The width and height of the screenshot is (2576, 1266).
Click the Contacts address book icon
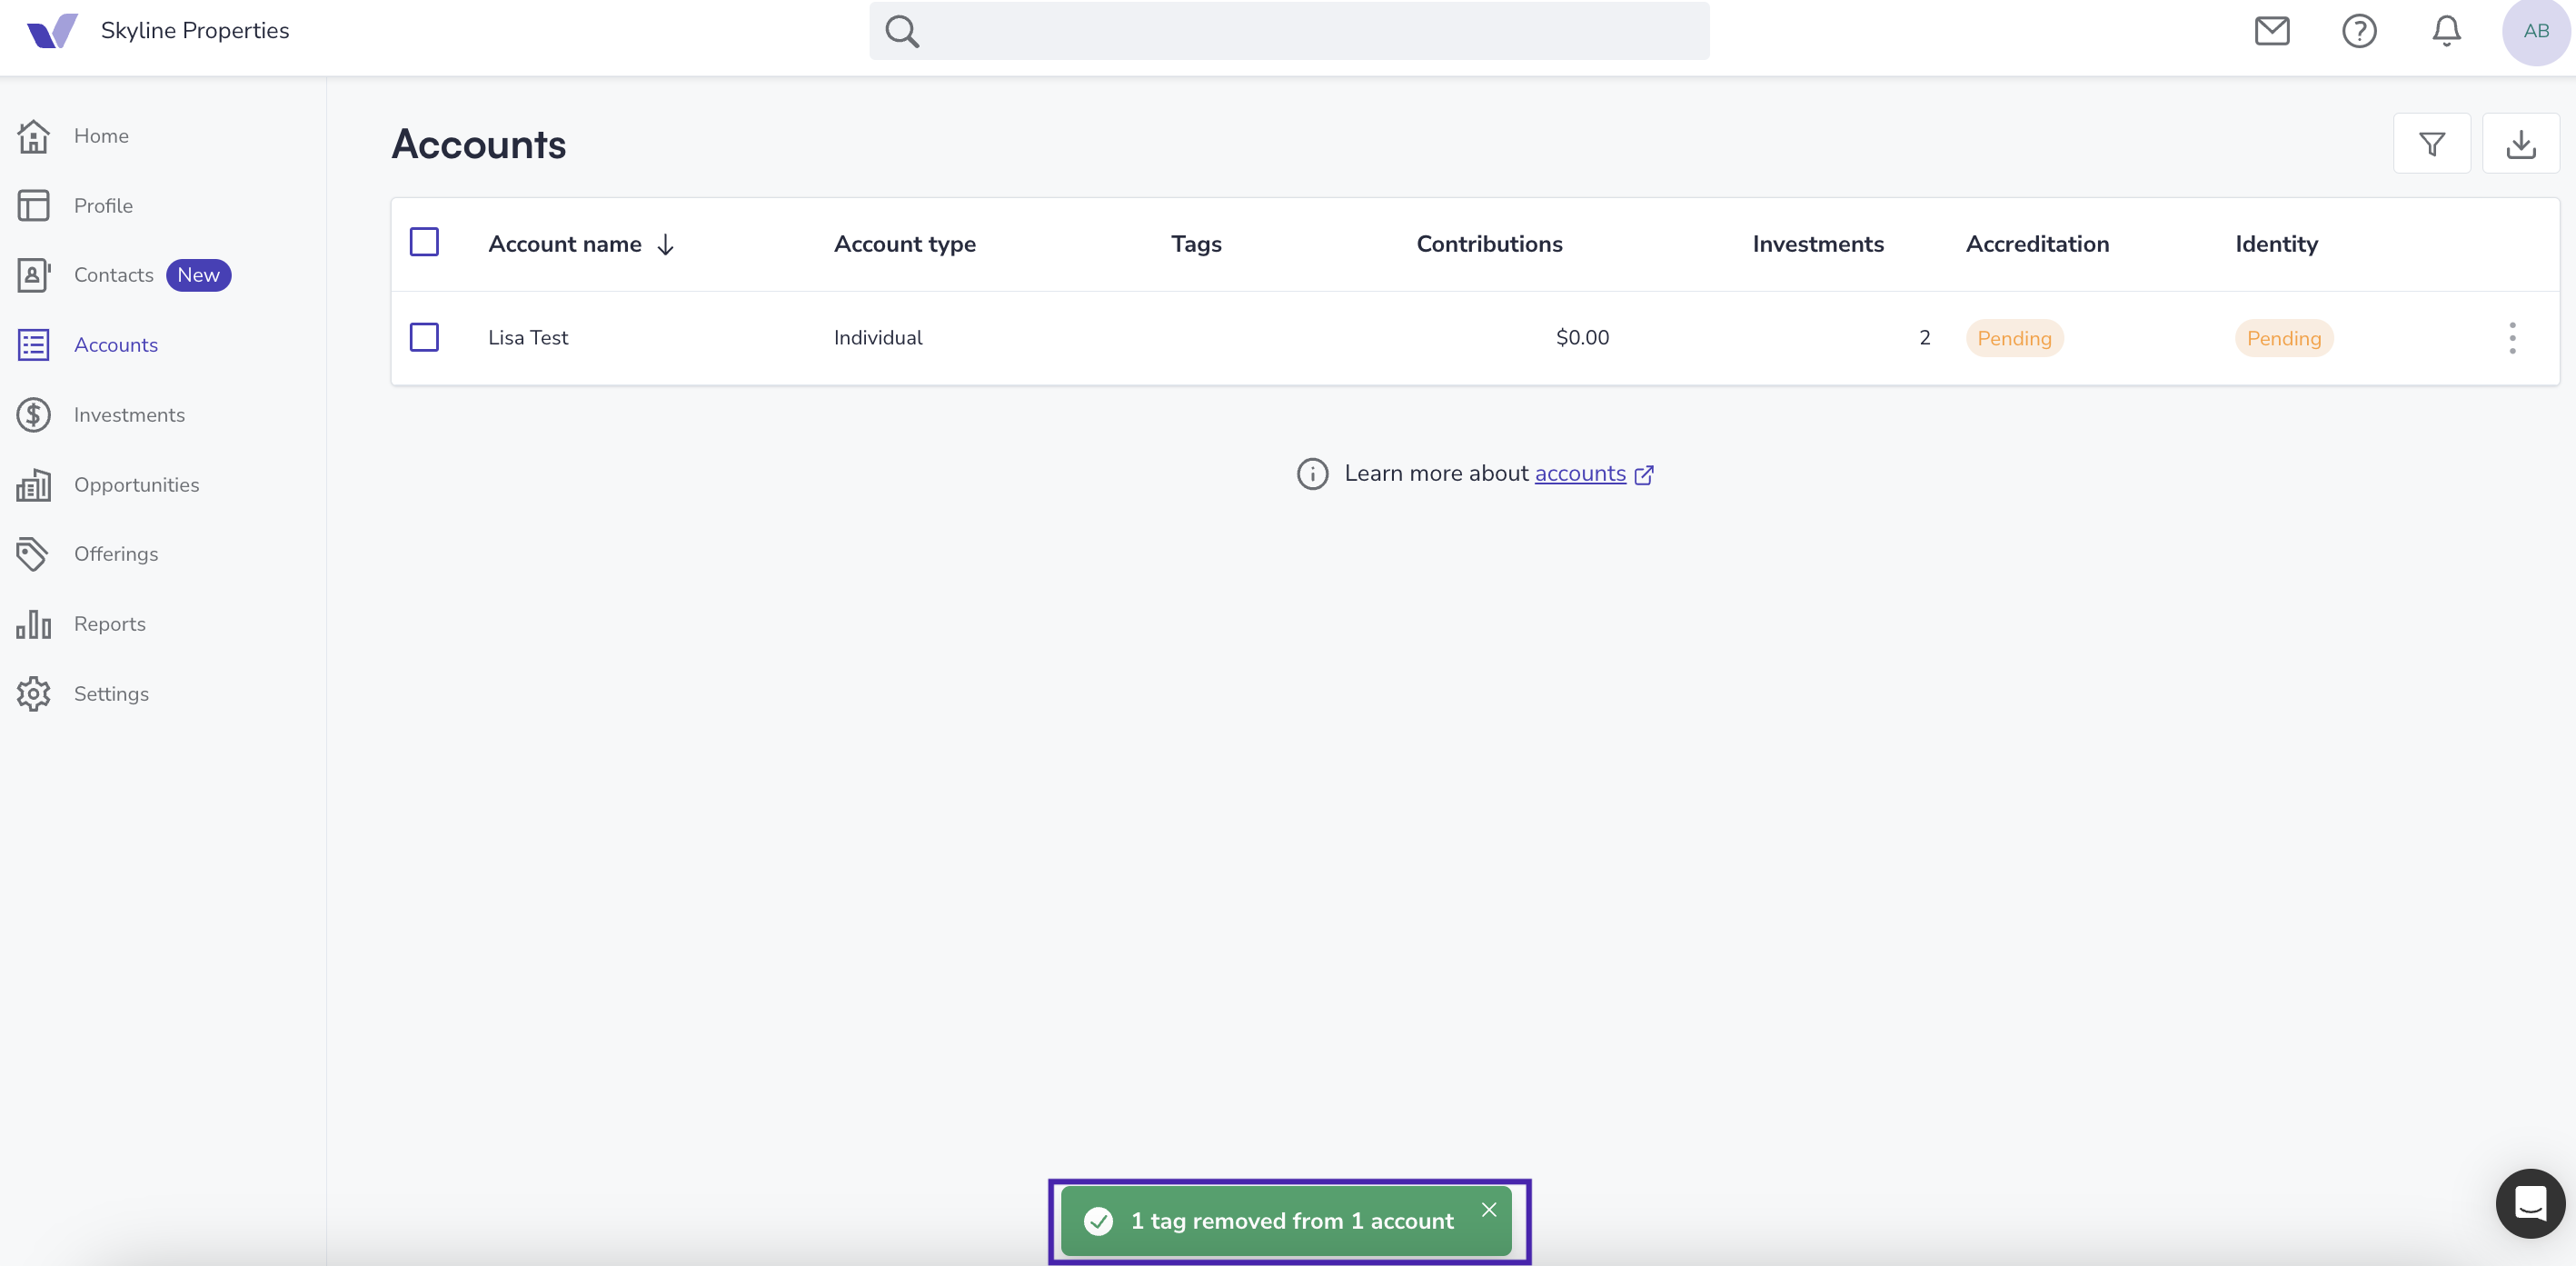[x=33, y=275]
